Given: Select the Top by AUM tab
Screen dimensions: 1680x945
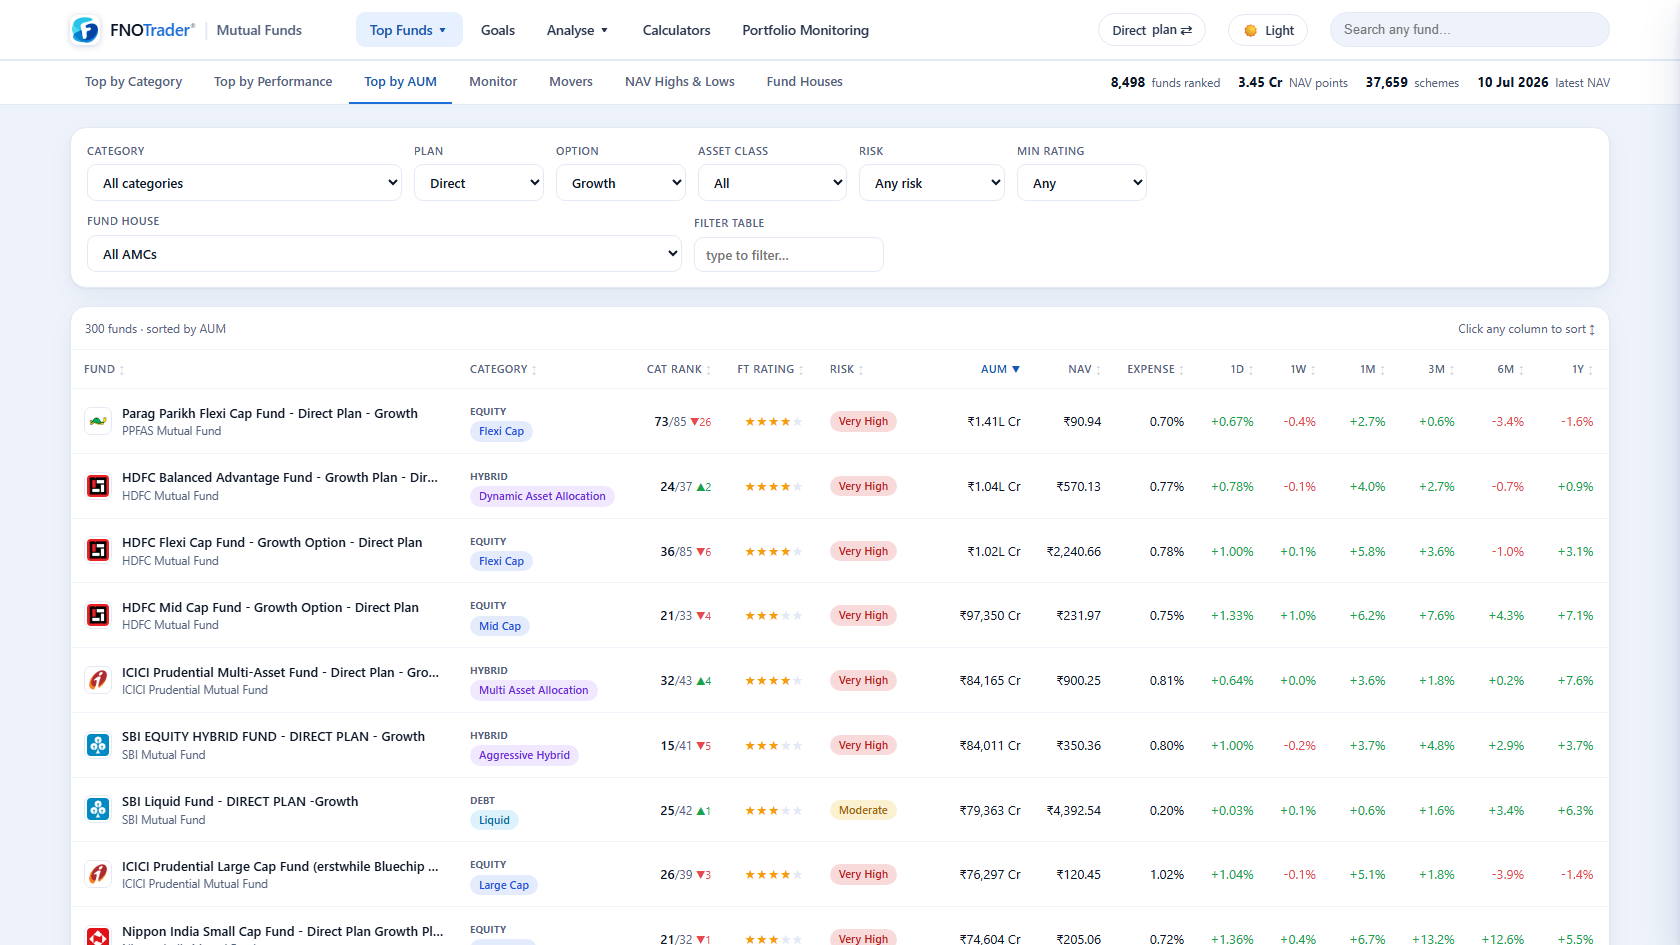Looking at the screenshot, I should 400,82.
